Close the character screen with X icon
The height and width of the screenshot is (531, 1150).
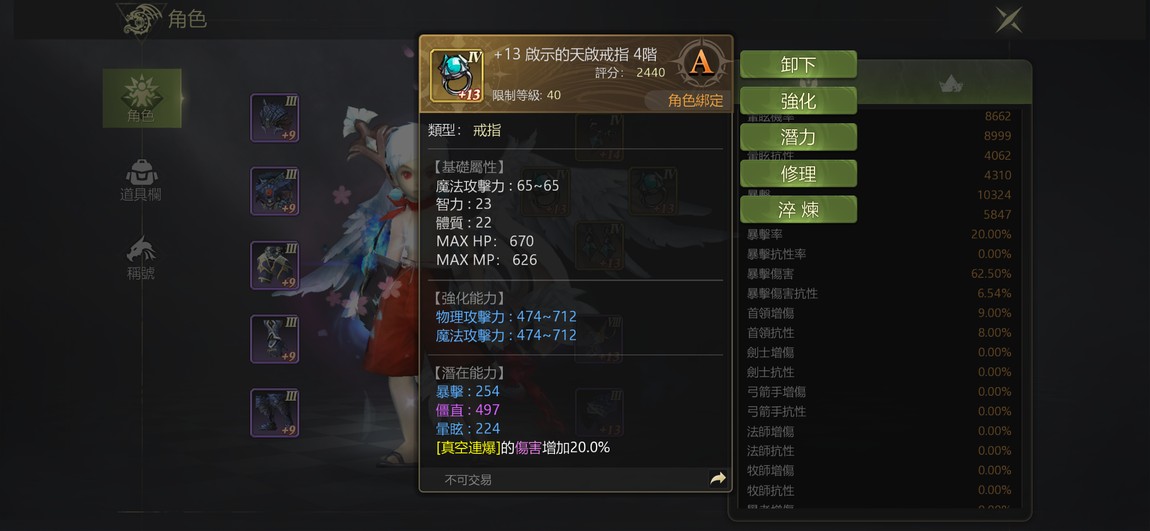[x=1009, y=19]
